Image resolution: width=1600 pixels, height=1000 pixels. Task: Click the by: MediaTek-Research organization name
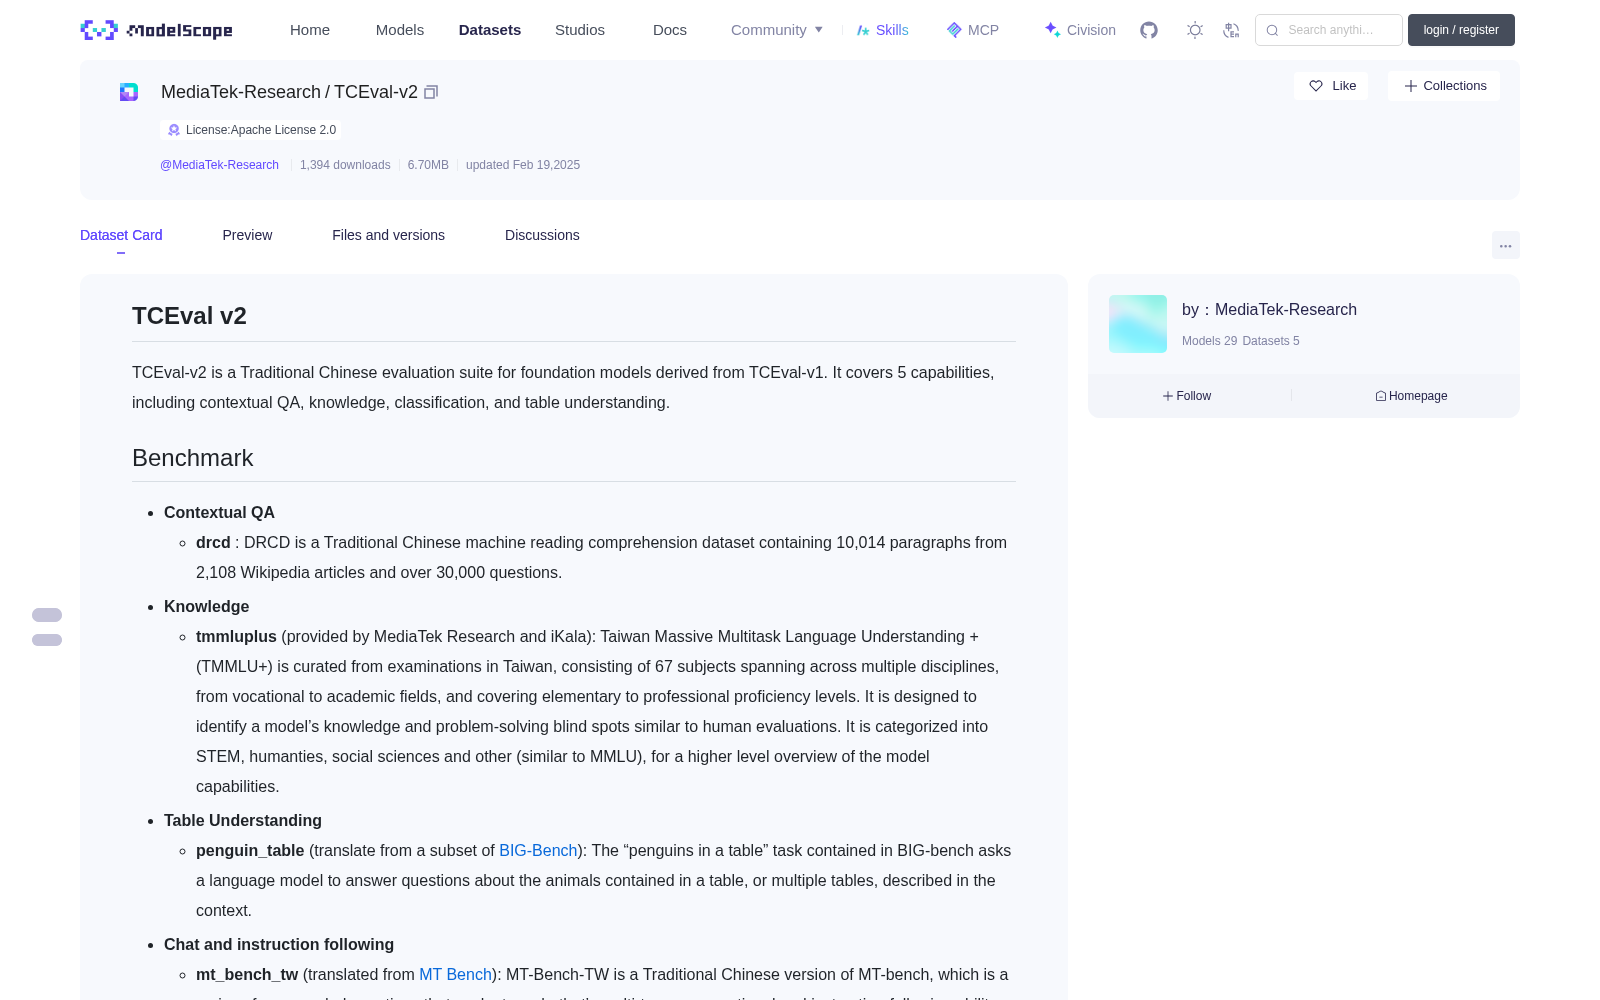point(1286,310)
